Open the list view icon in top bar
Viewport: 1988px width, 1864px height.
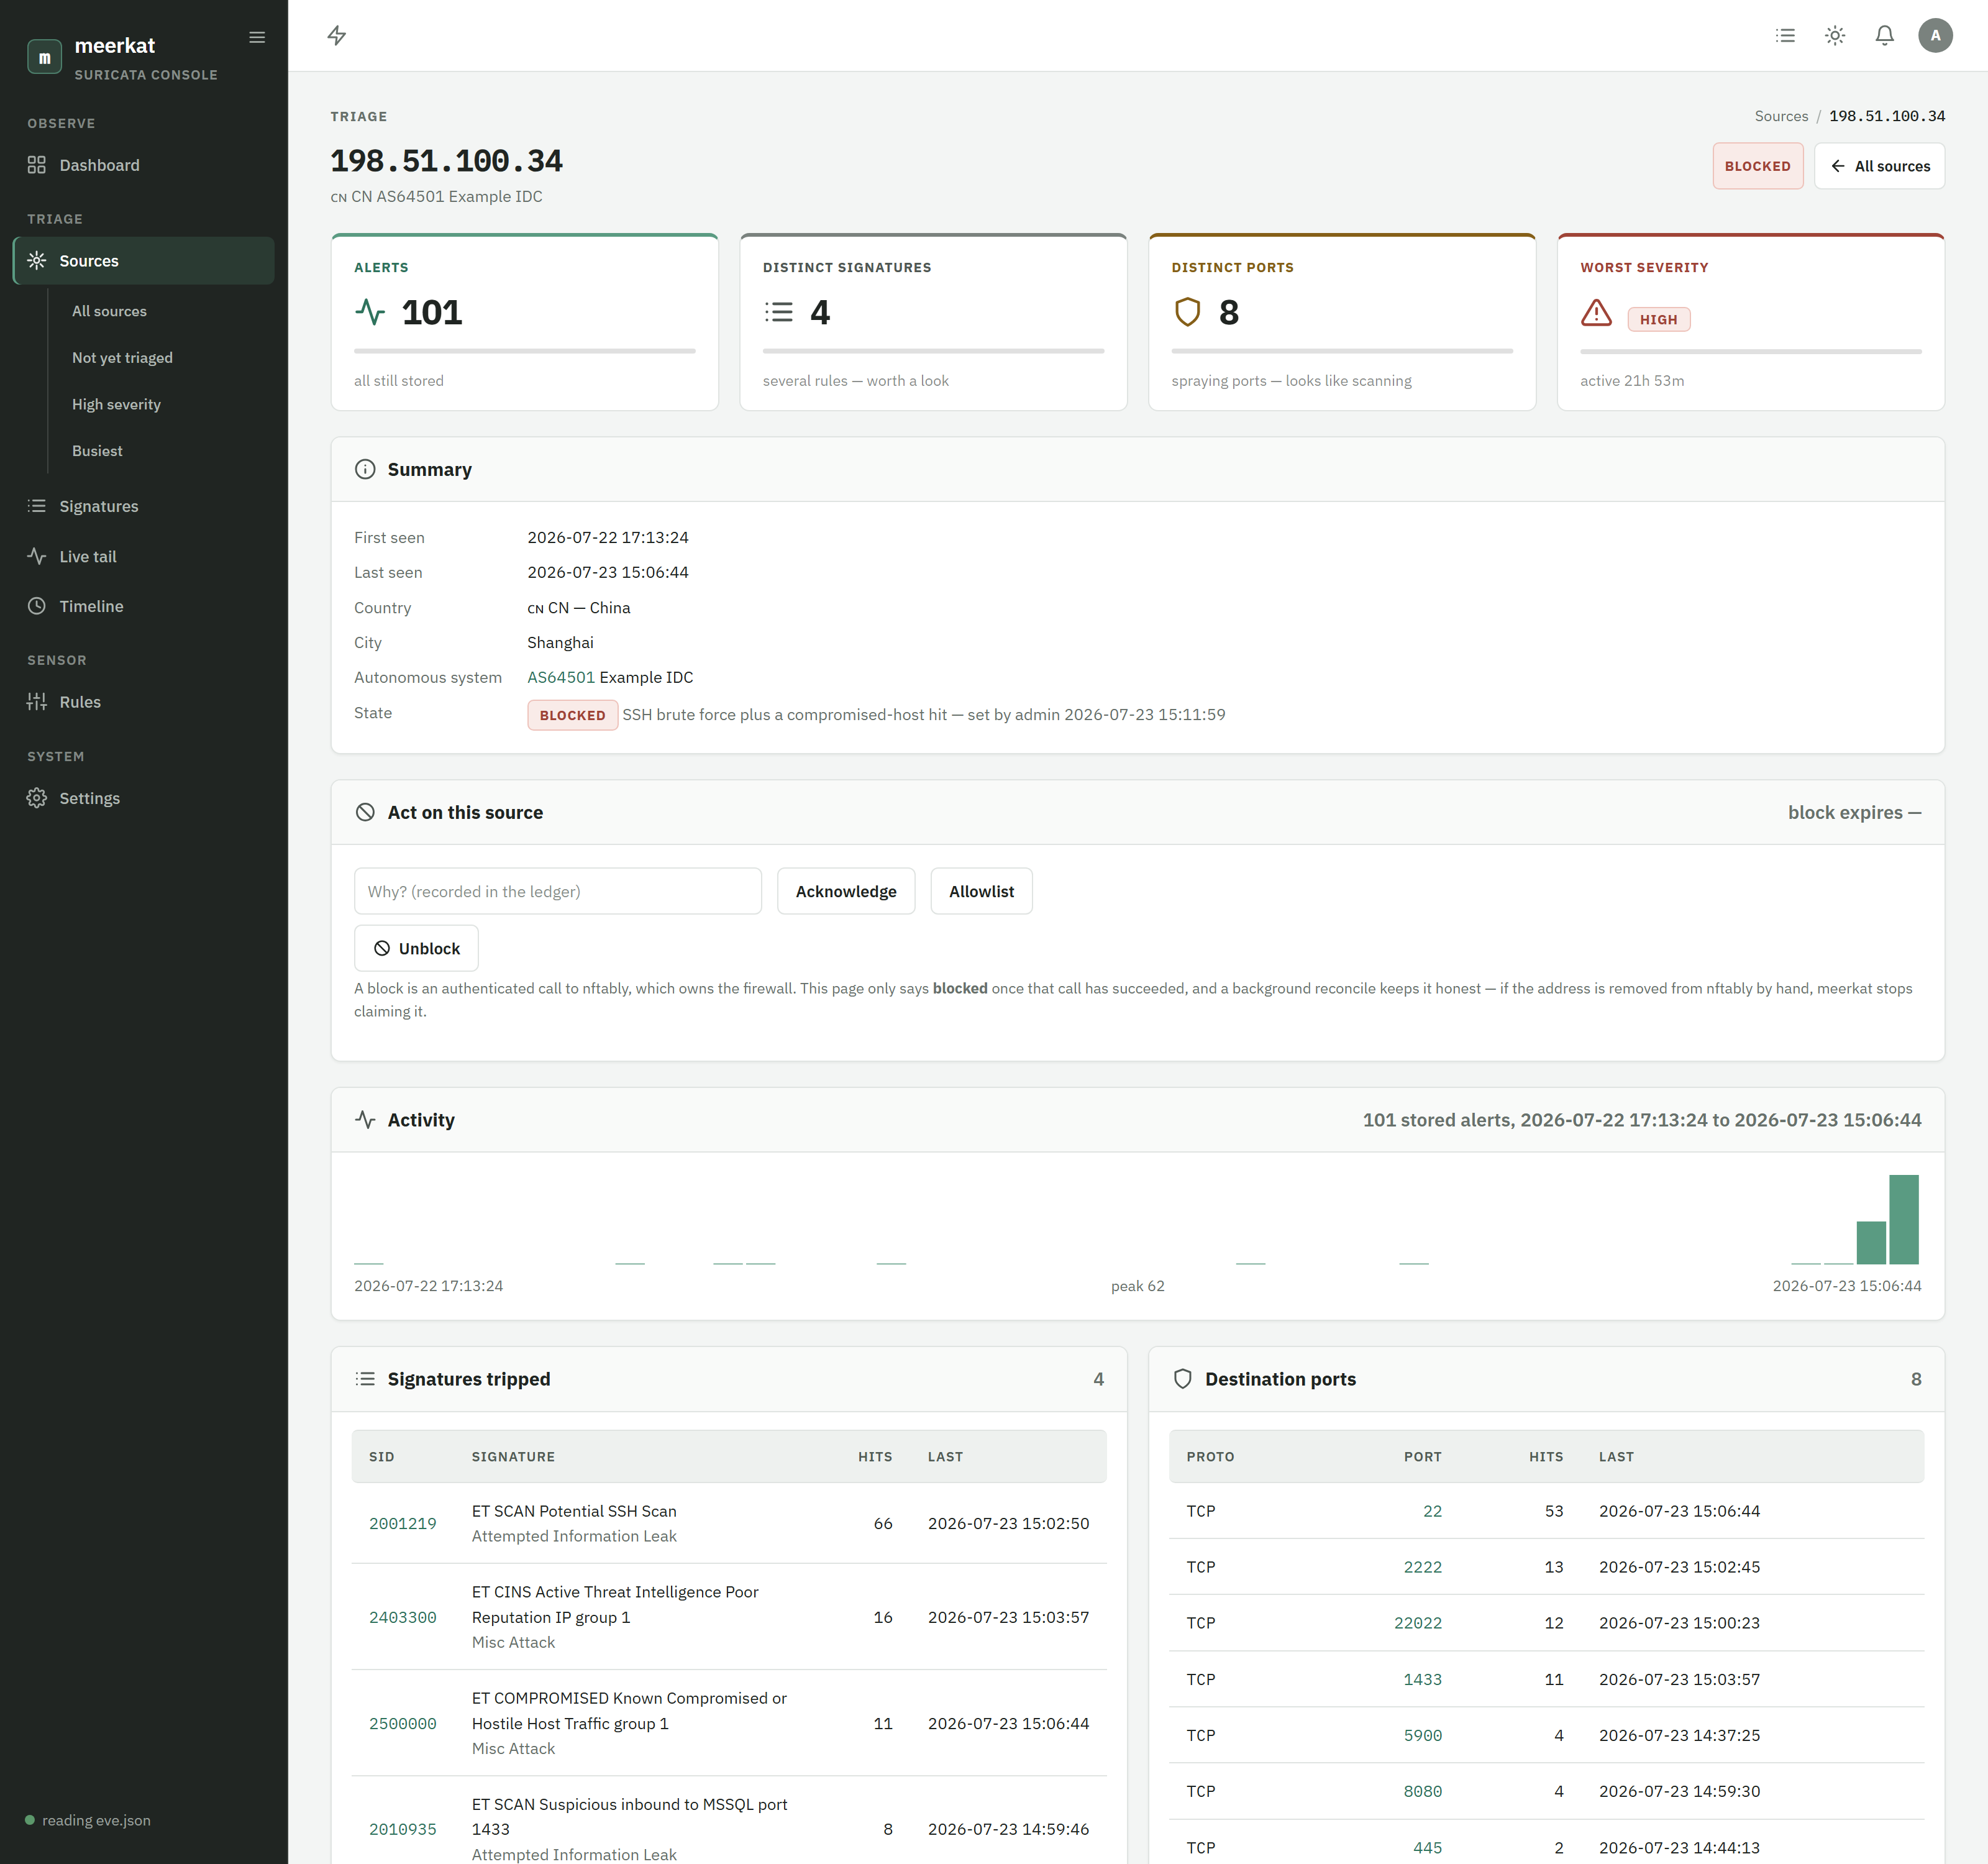coord(1785,36)
